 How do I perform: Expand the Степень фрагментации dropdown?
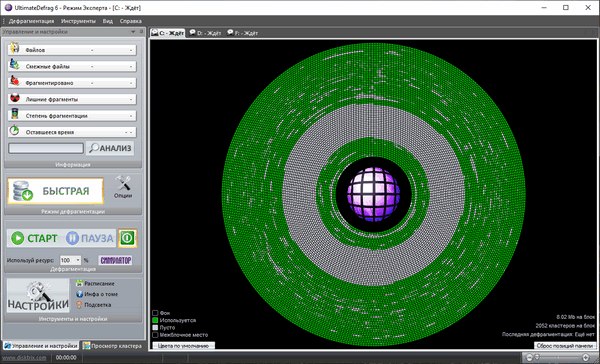pyautogui.click(x=72, y=116)
